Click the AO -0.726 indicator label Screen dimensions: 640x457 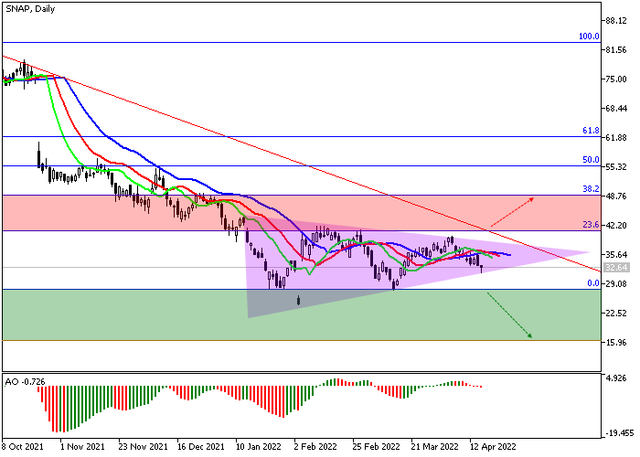[x=25, y=382]
